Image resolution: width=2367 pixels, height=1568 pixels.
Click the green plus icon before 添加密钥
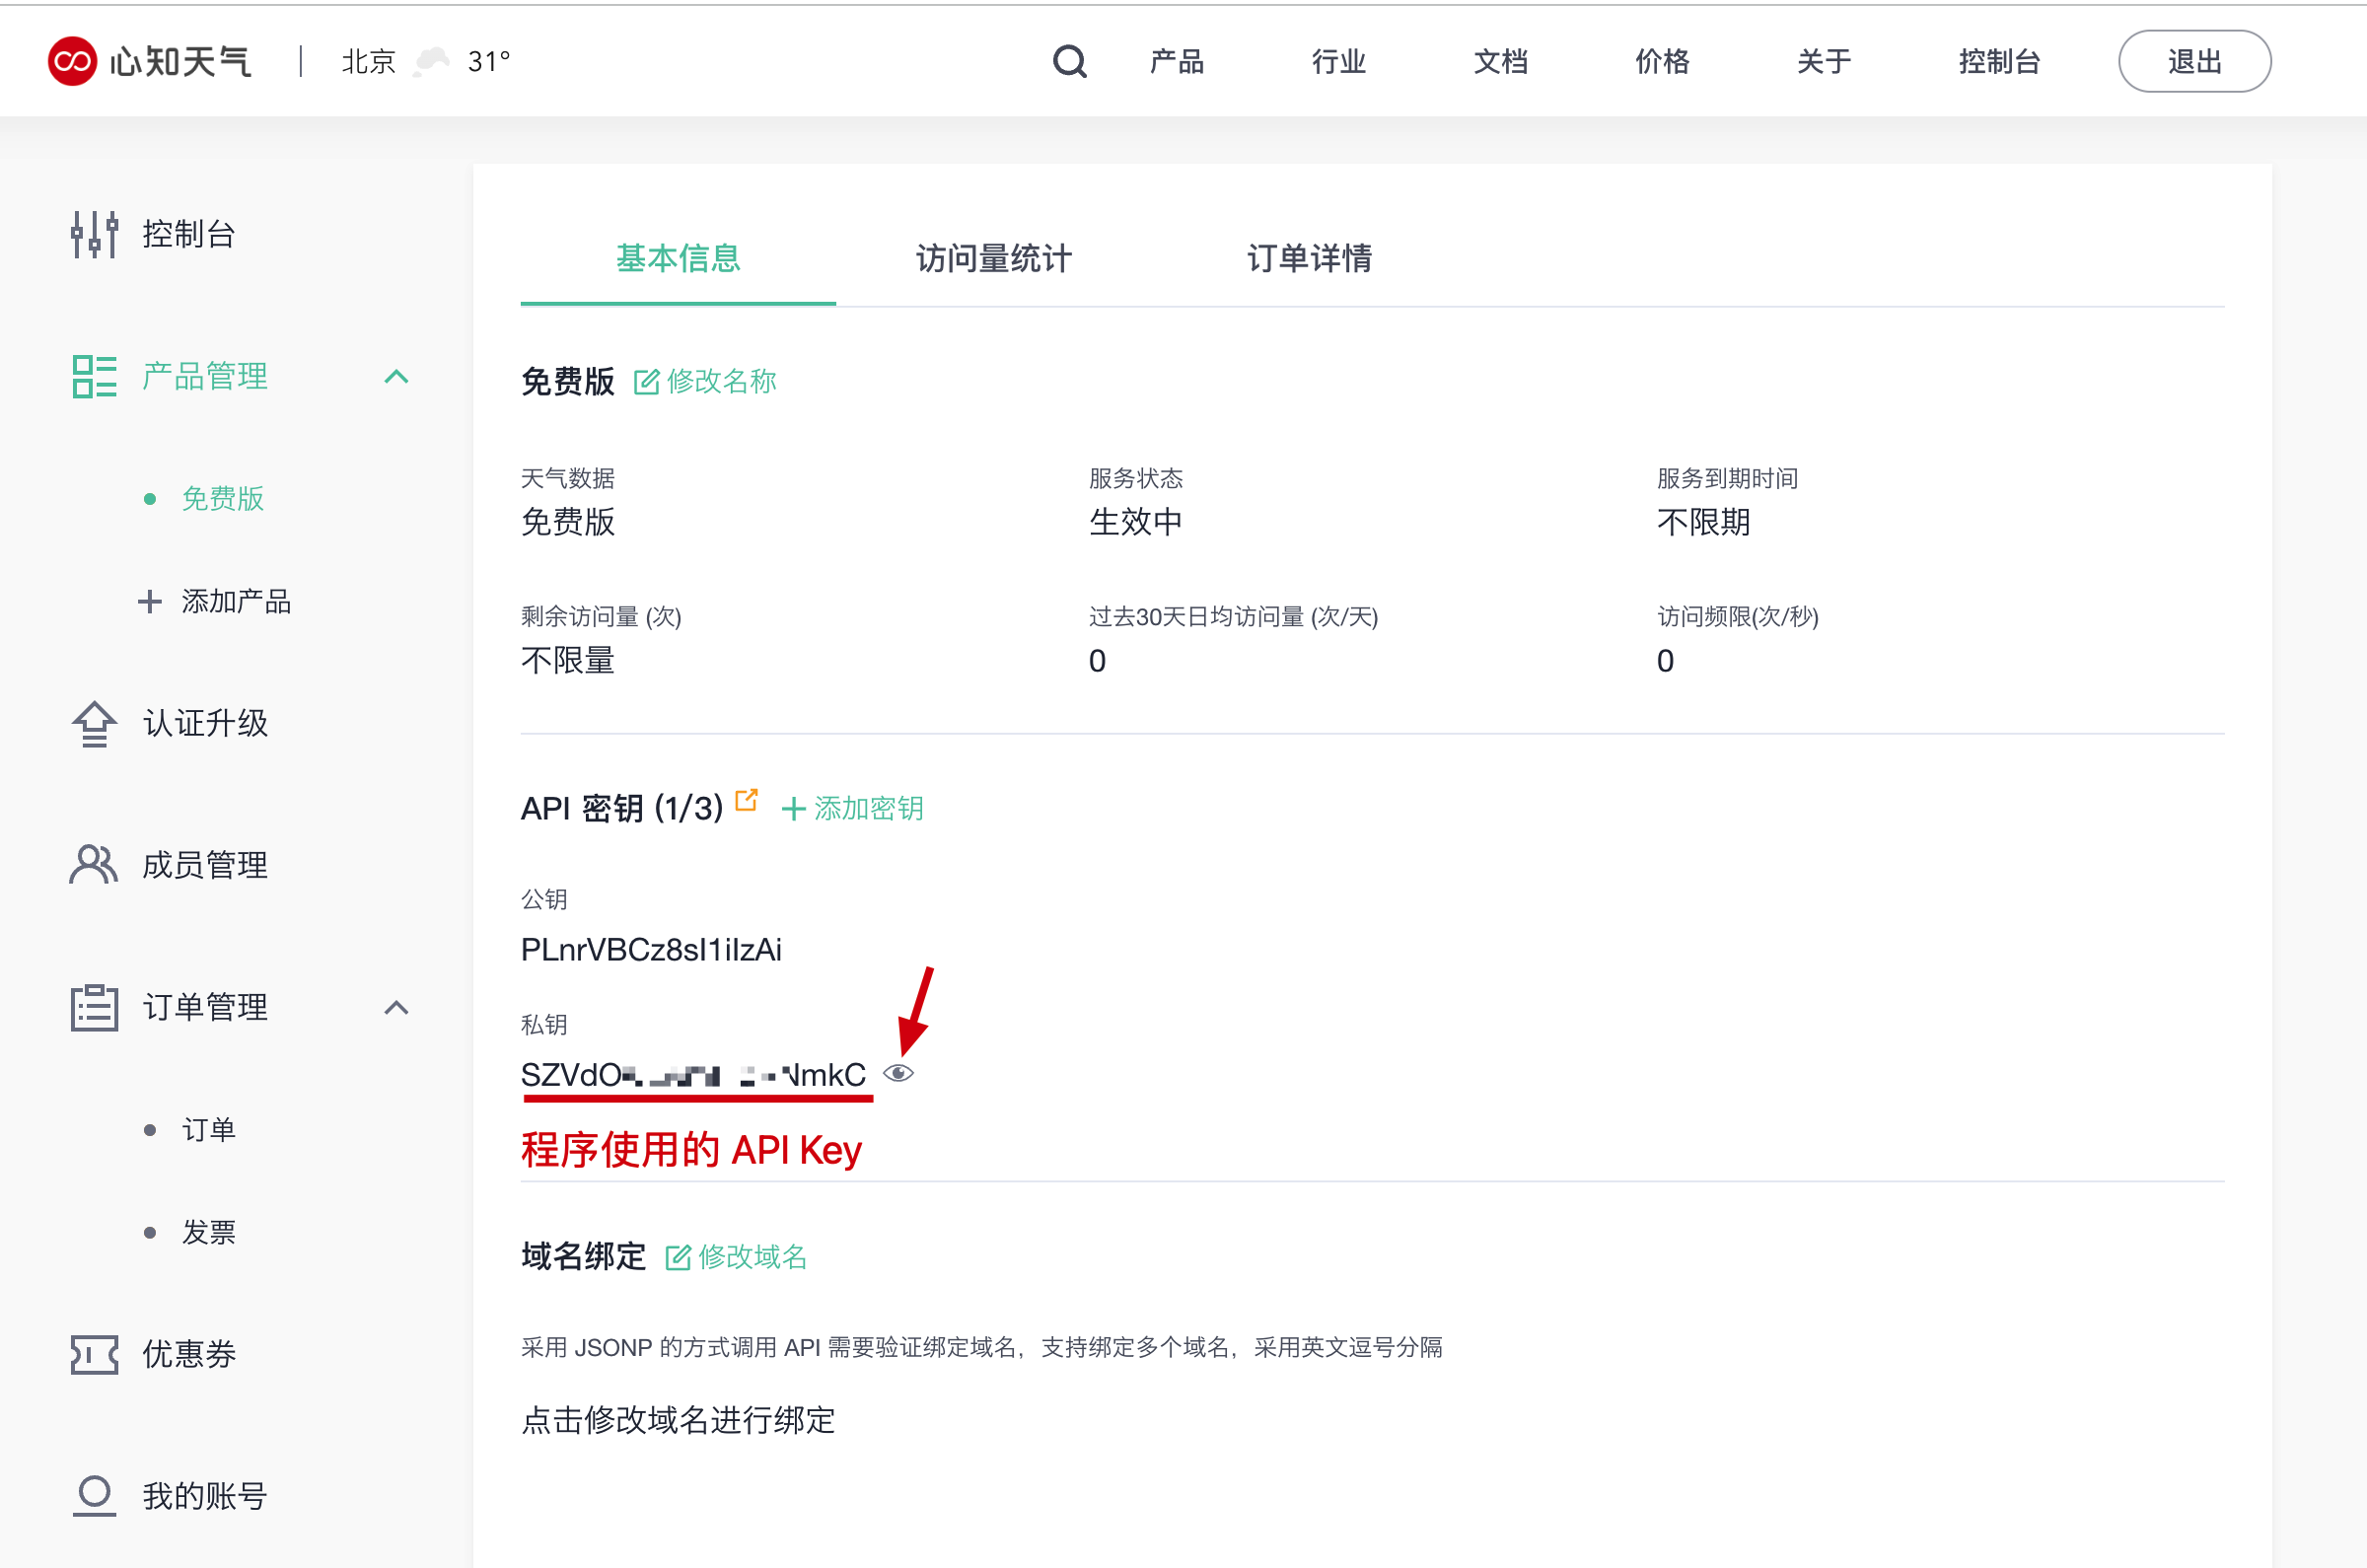tap(793, 809)
